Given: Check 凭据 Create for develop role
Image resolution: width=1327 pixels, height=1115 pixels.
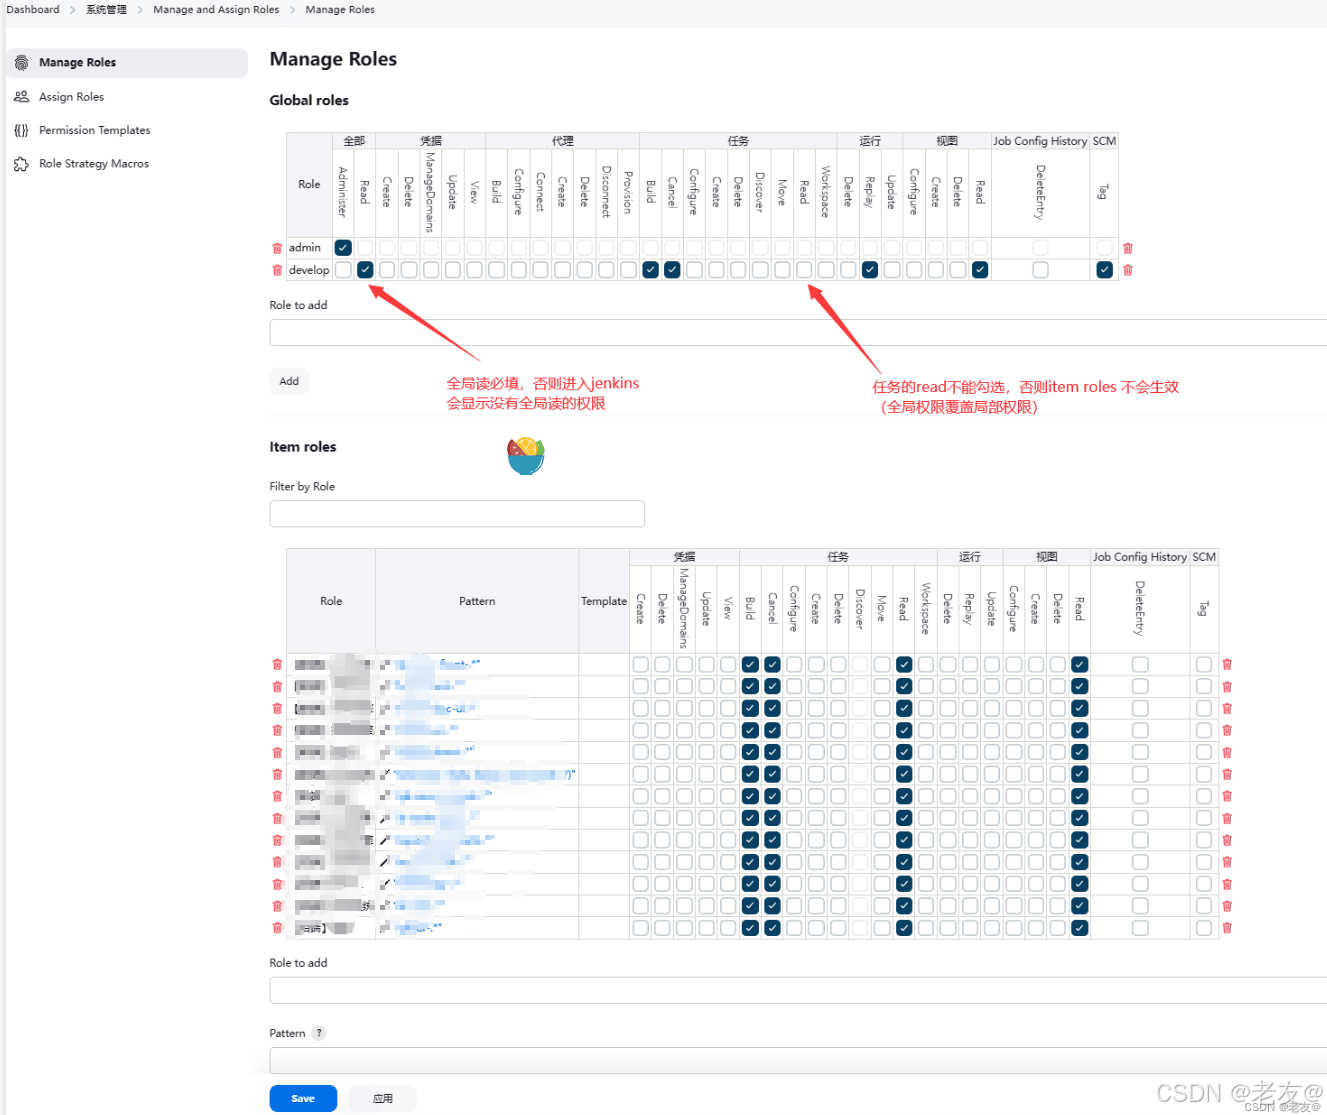Looking at the screenshot, I should (x=387, y=270).
